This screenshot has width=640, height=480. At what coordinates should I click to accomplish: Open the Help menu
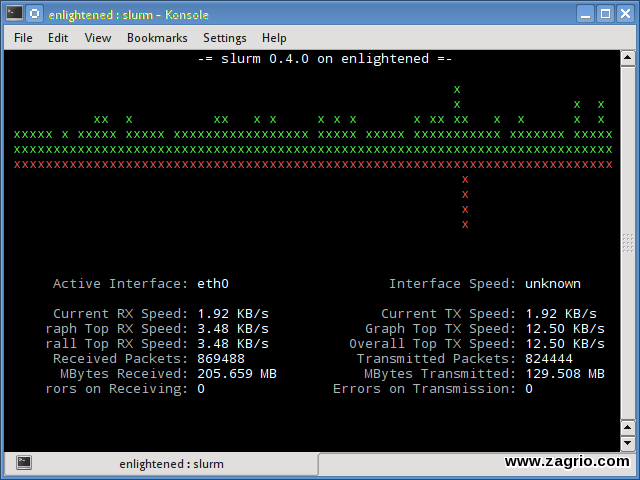[274, 38]
